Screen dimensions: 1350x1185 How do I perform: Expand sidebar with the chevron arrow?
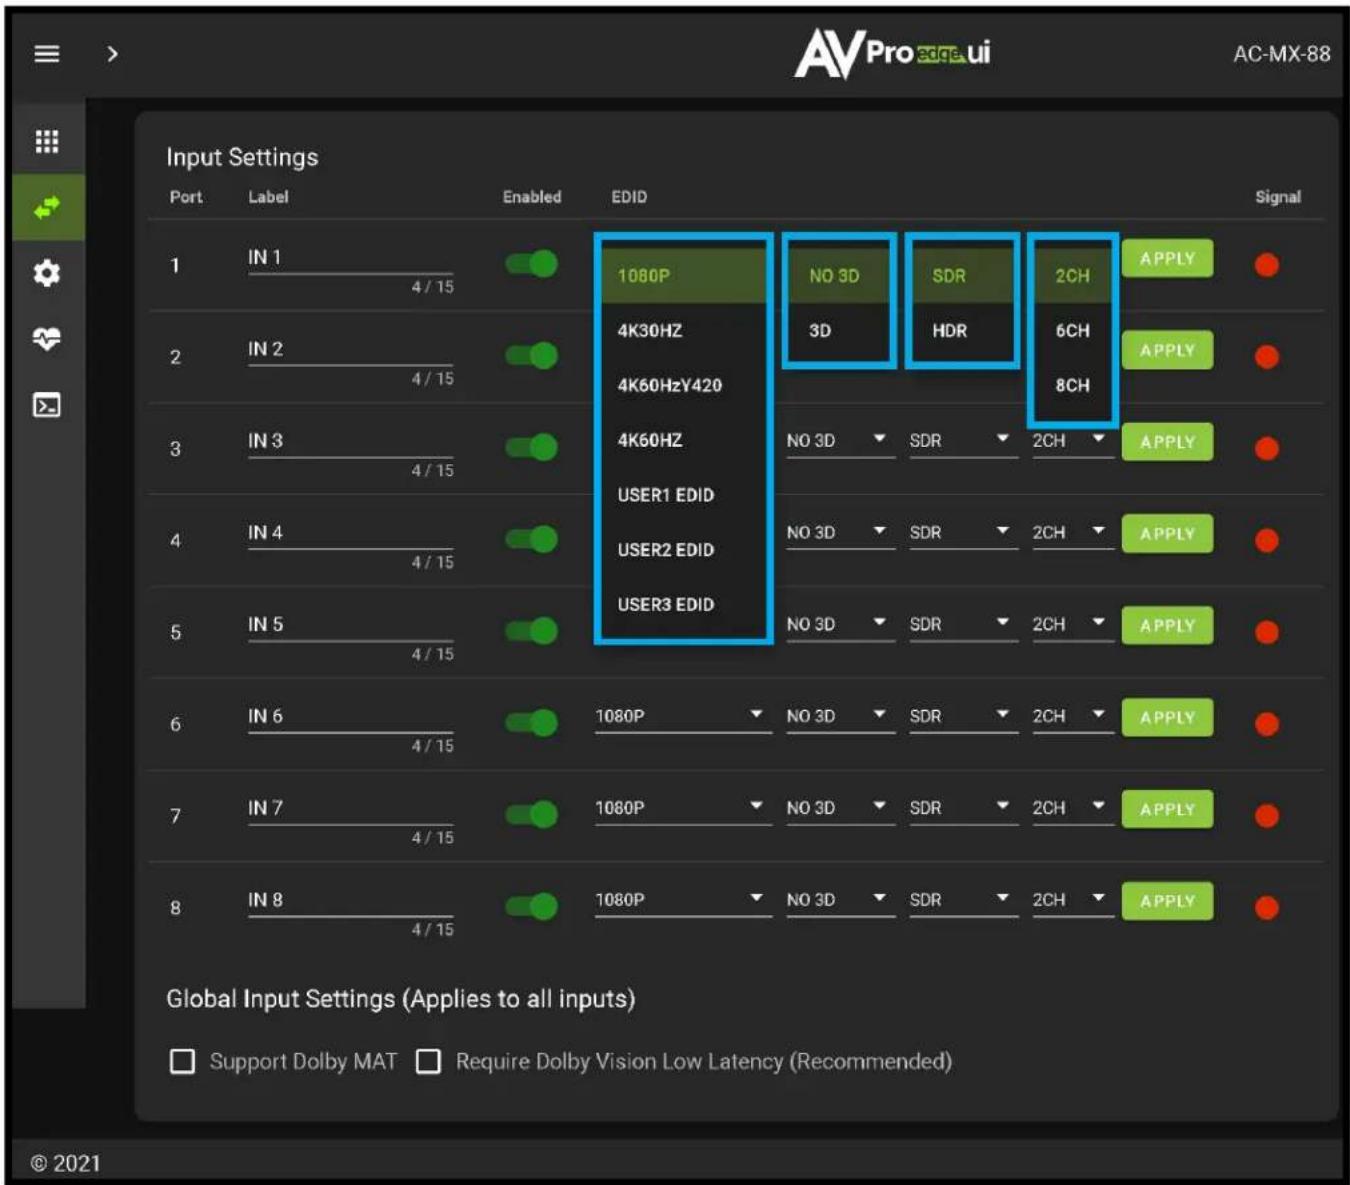[x=112, y=54]
